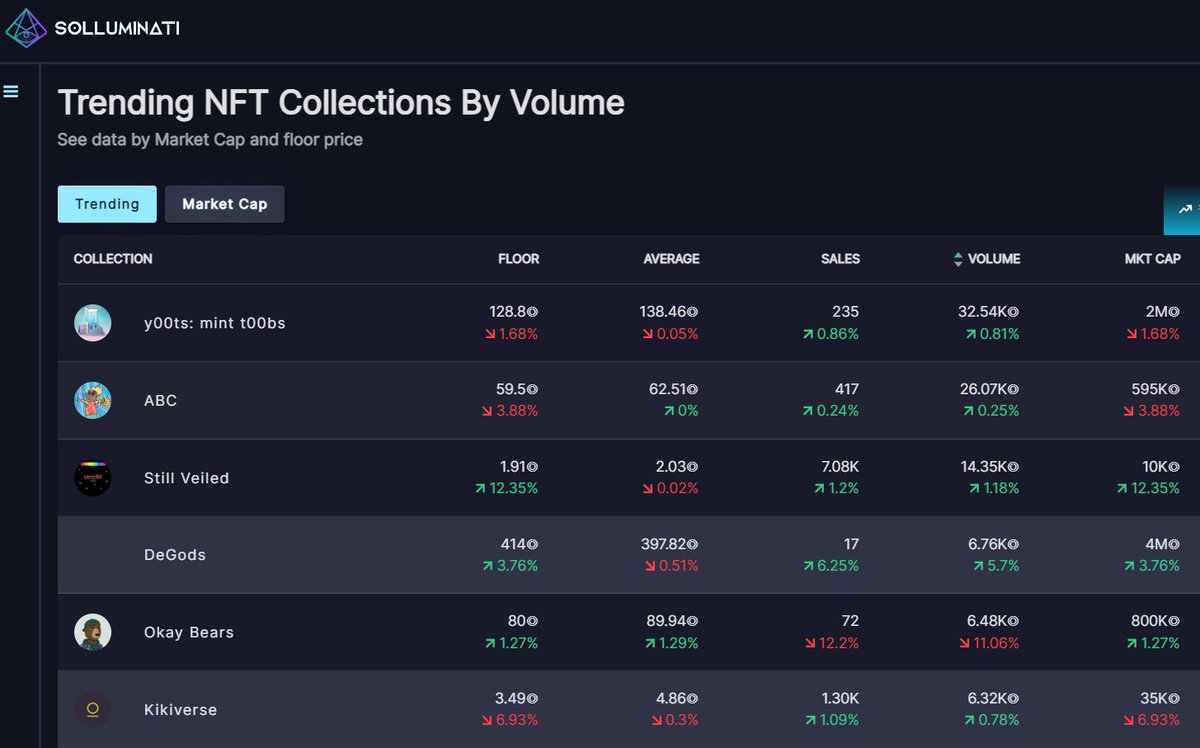Open the Okay Bears collection avatar
This screenshot has height=748, width=1200.
click(x=93, y=632)
